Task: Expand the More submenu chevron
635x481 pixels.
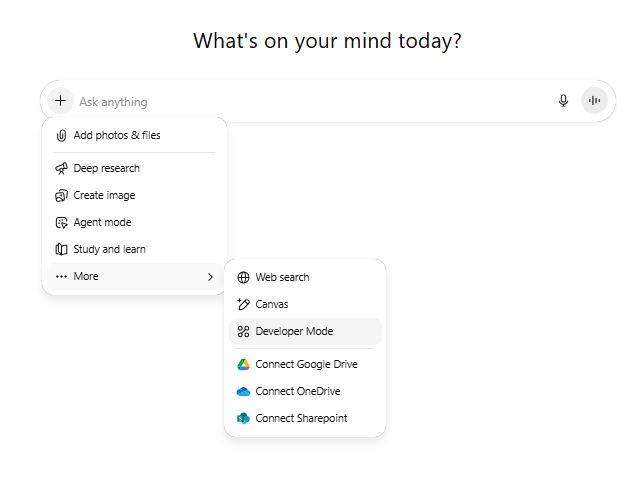Action: pos(210,277)
